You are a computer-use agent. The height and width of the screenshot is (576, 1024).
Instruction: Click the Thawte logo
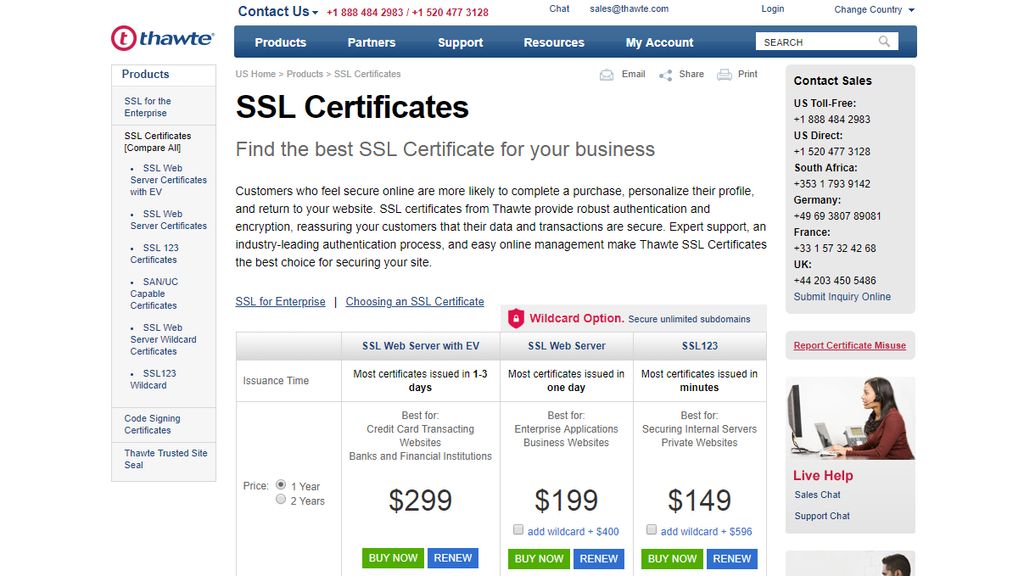click(161, 38)
